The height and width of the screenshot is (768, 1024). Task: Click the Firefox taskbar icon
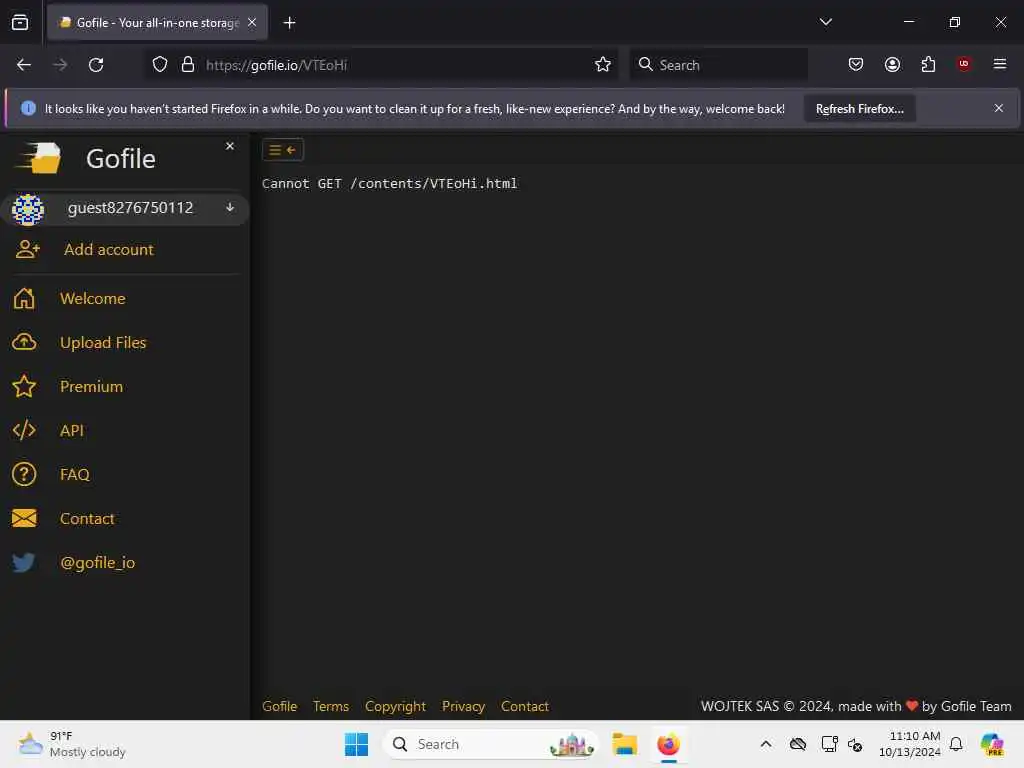tap(669, 744)
